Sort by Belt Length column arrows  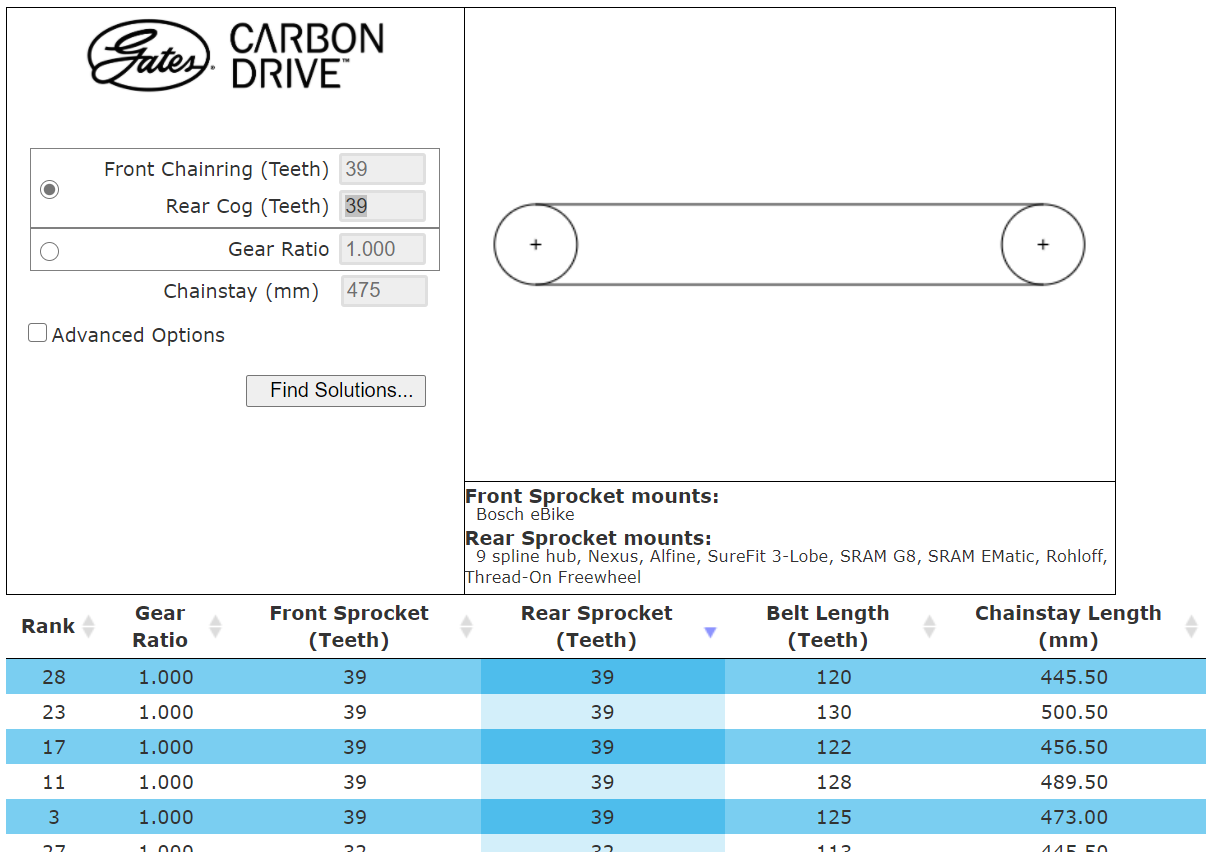[x=929, y=627]
